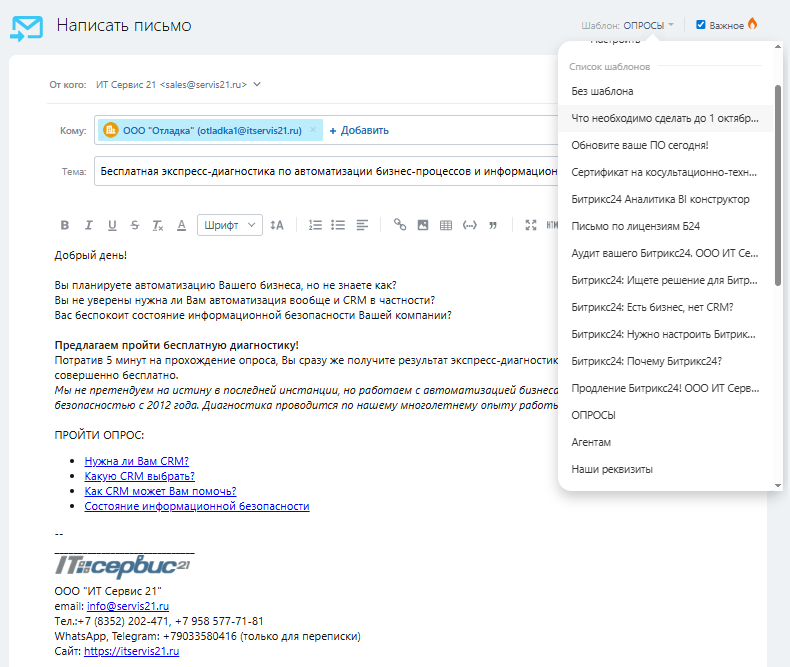Toggle the Важное checkbox
Image resolution: width=790 pixels, height=667 pixels.
click(x=701, y=25)
